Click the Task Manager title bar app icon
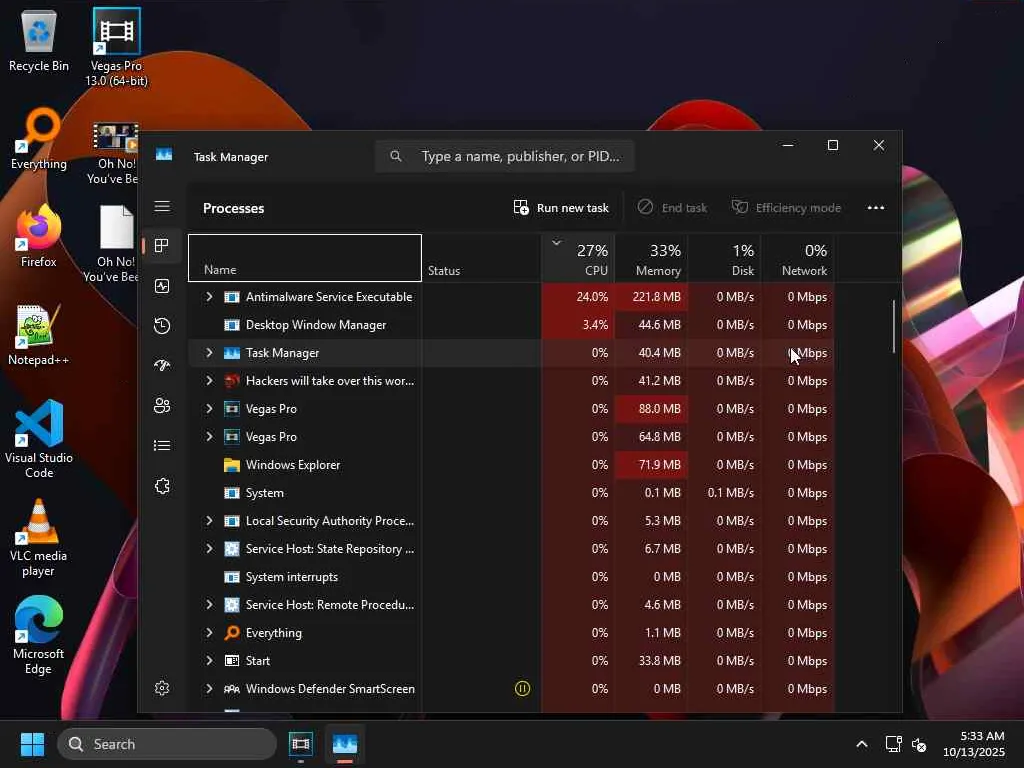 164,155
